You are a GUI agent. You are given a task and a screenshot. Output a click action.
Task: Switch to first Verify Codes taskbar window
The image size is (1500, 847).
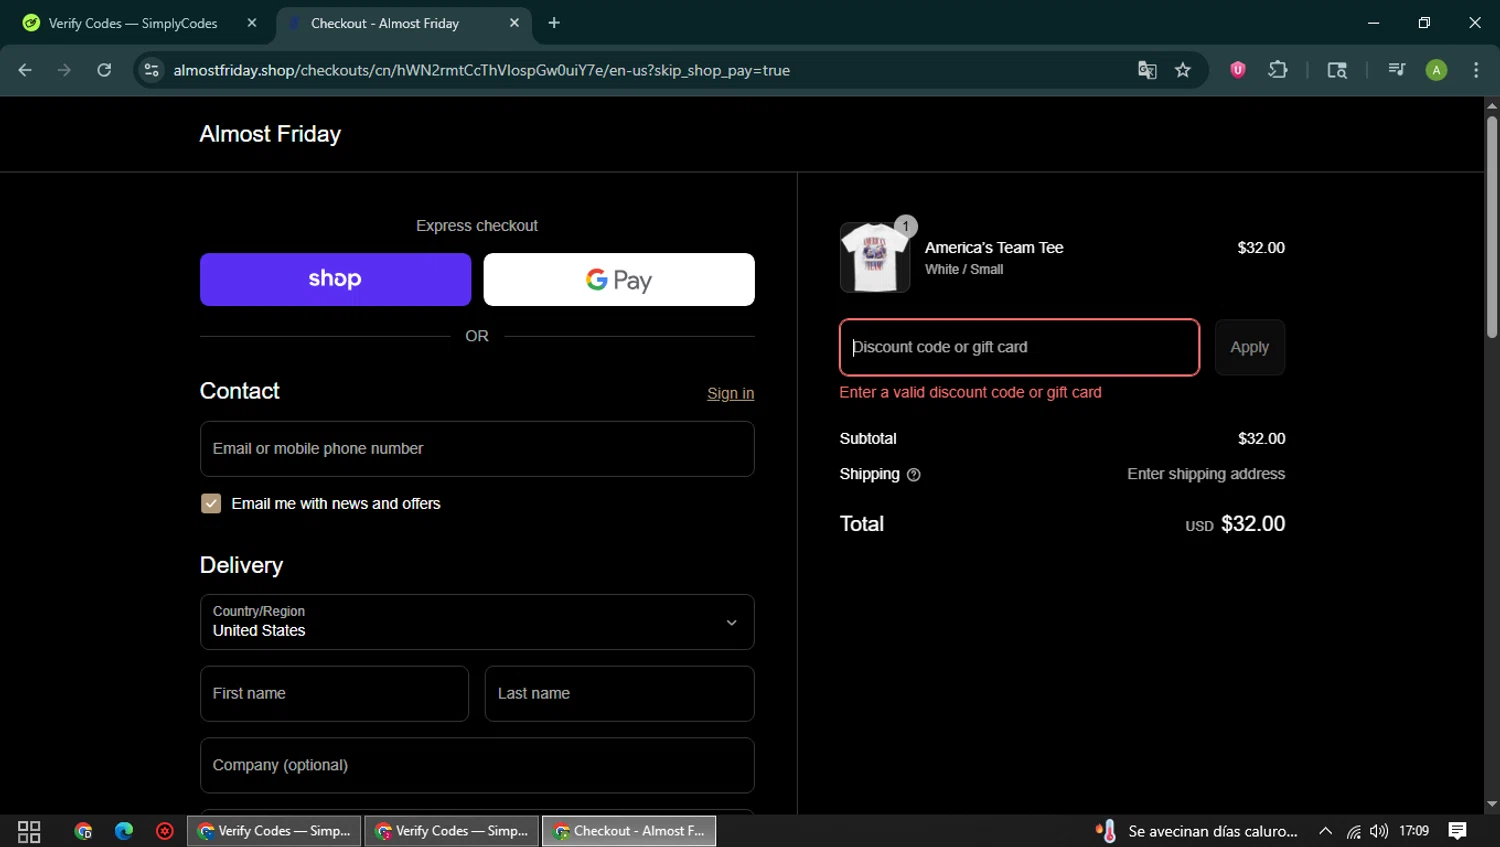274,831
